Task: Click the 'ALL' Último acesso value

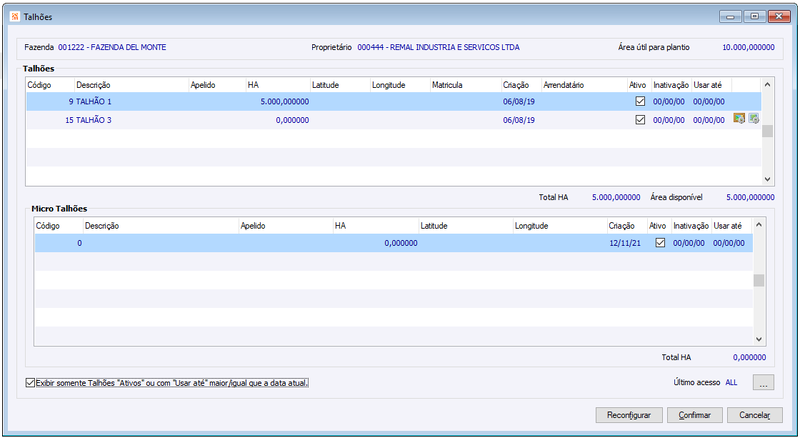Action: click(x=731, y=382)
